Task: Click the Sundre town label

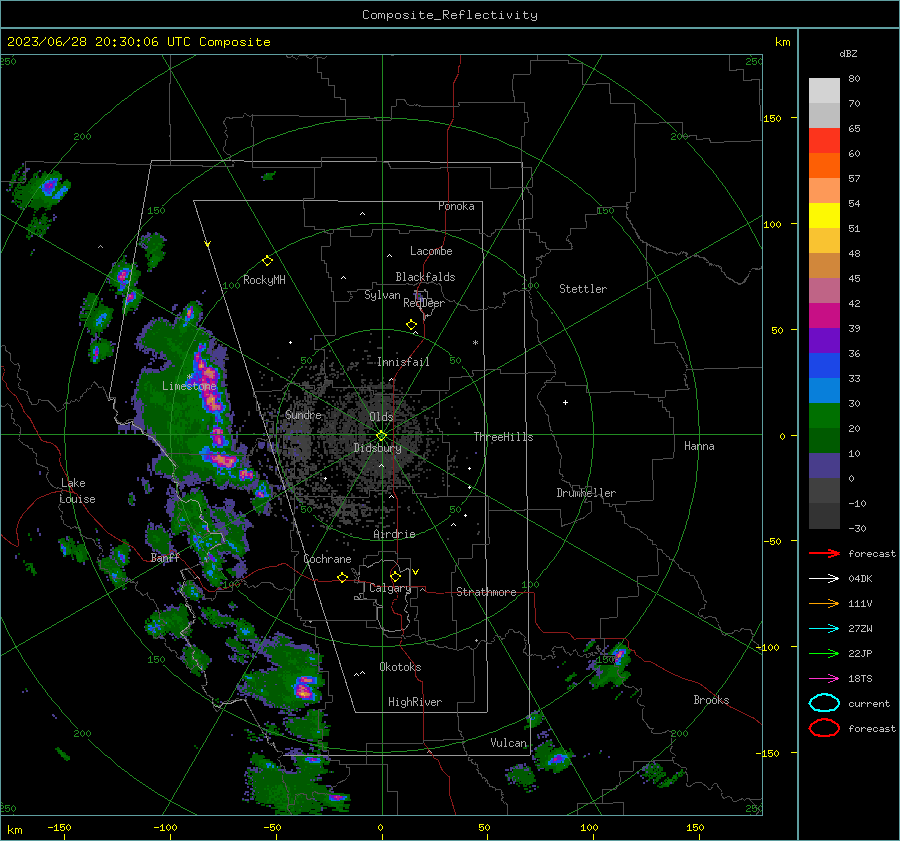Action: pyautogui.click(x=303, y=415)
